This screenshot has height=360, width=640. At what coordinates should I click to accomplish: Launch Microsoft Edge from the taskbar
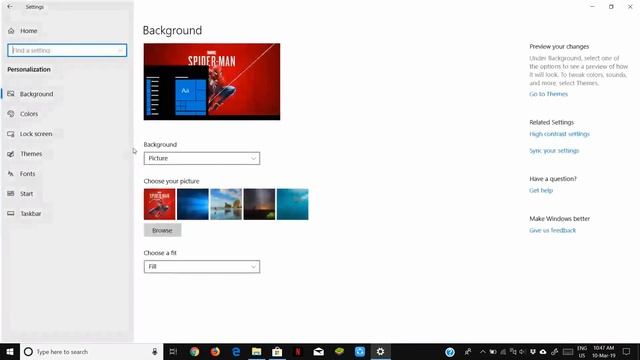[x=236, y=352]
